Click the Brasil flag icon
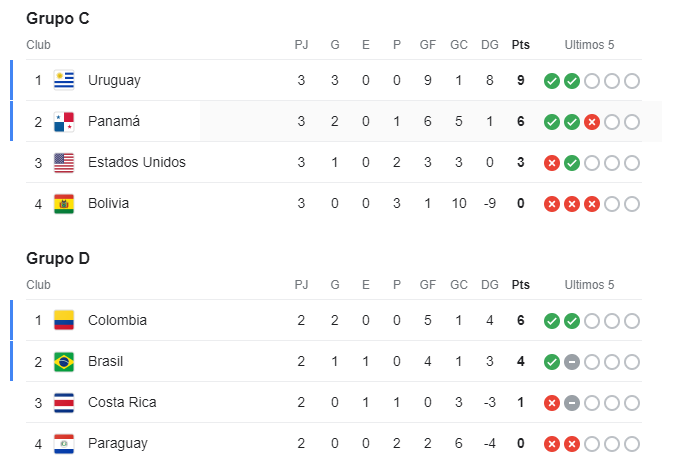Image resolution: width=675 pixels, height=476 pixels. point(64,361)
